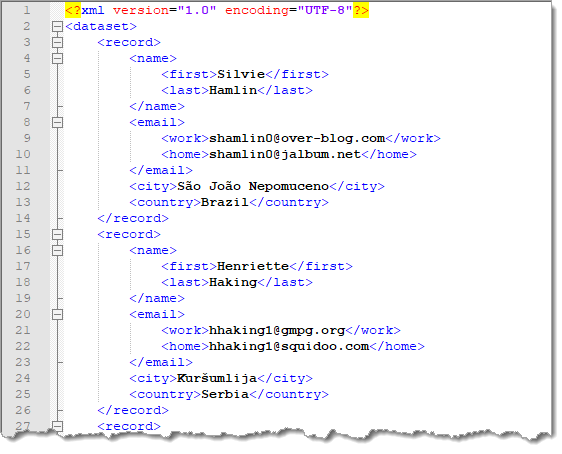Click the city value Kuršumlija
562x454 pixels.
217,378
